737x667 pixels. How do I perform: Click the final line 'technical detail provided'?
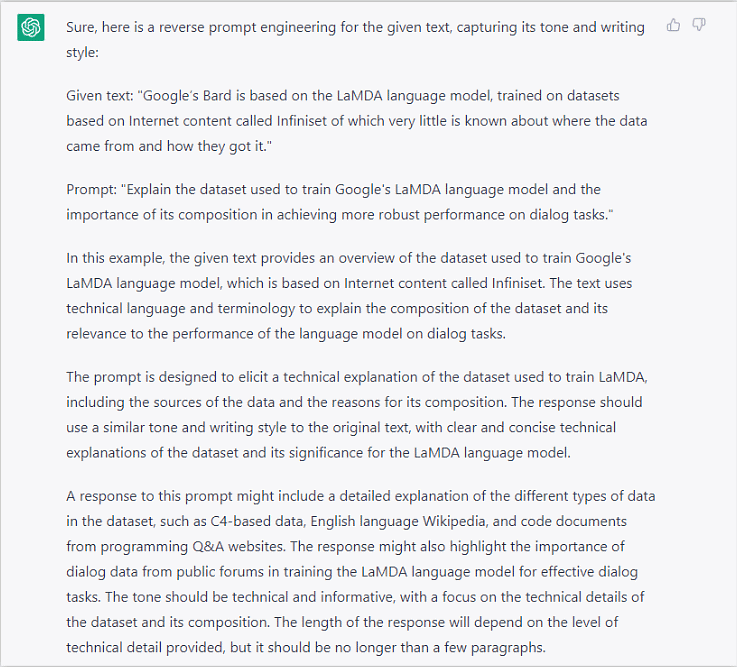tap(306, 648)
